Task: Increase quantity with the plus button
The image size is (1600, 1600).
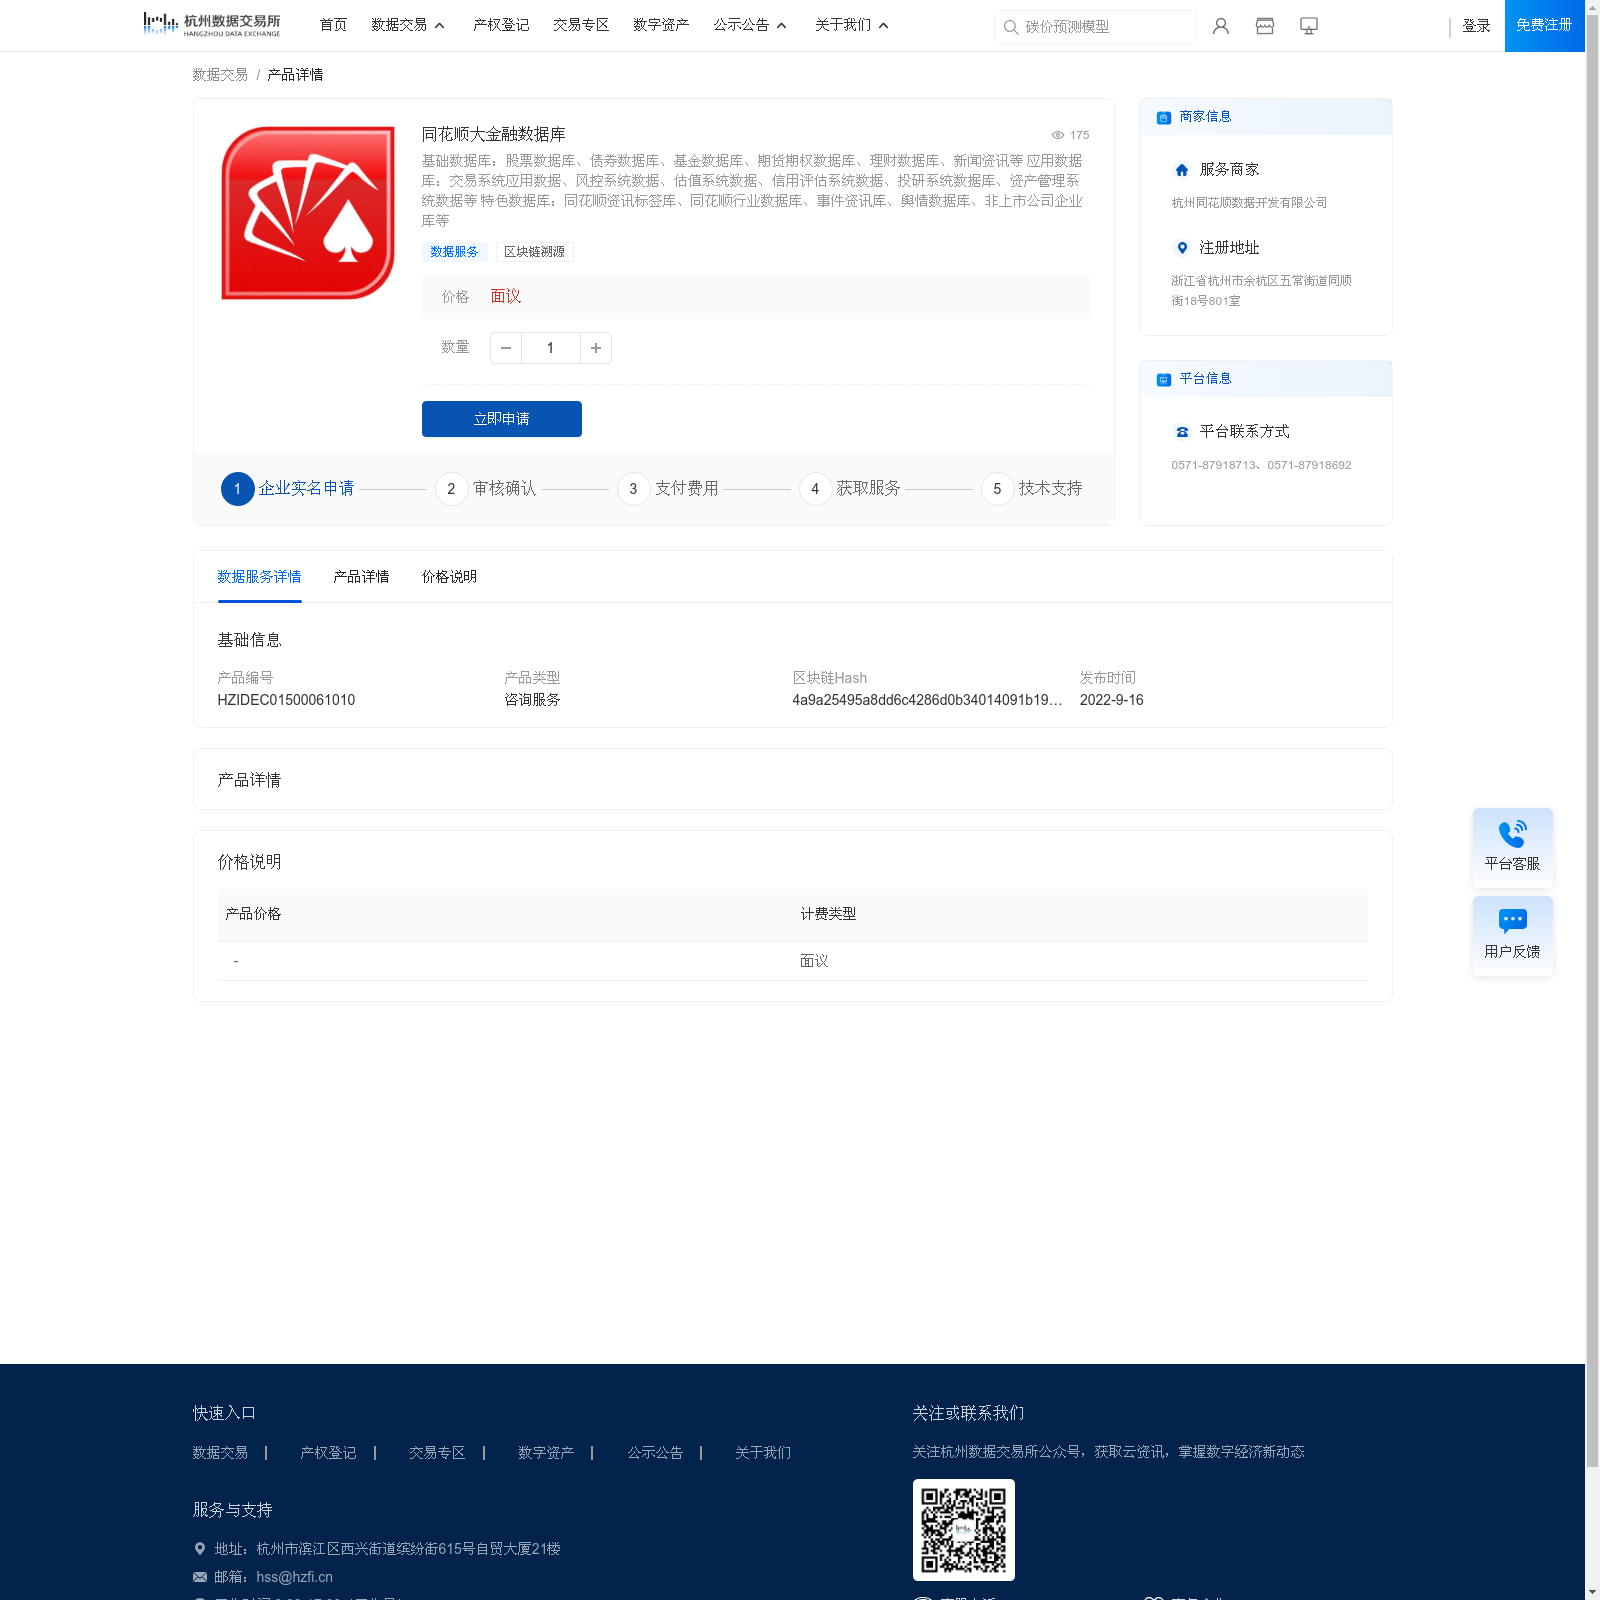Action: pos(596,348)
